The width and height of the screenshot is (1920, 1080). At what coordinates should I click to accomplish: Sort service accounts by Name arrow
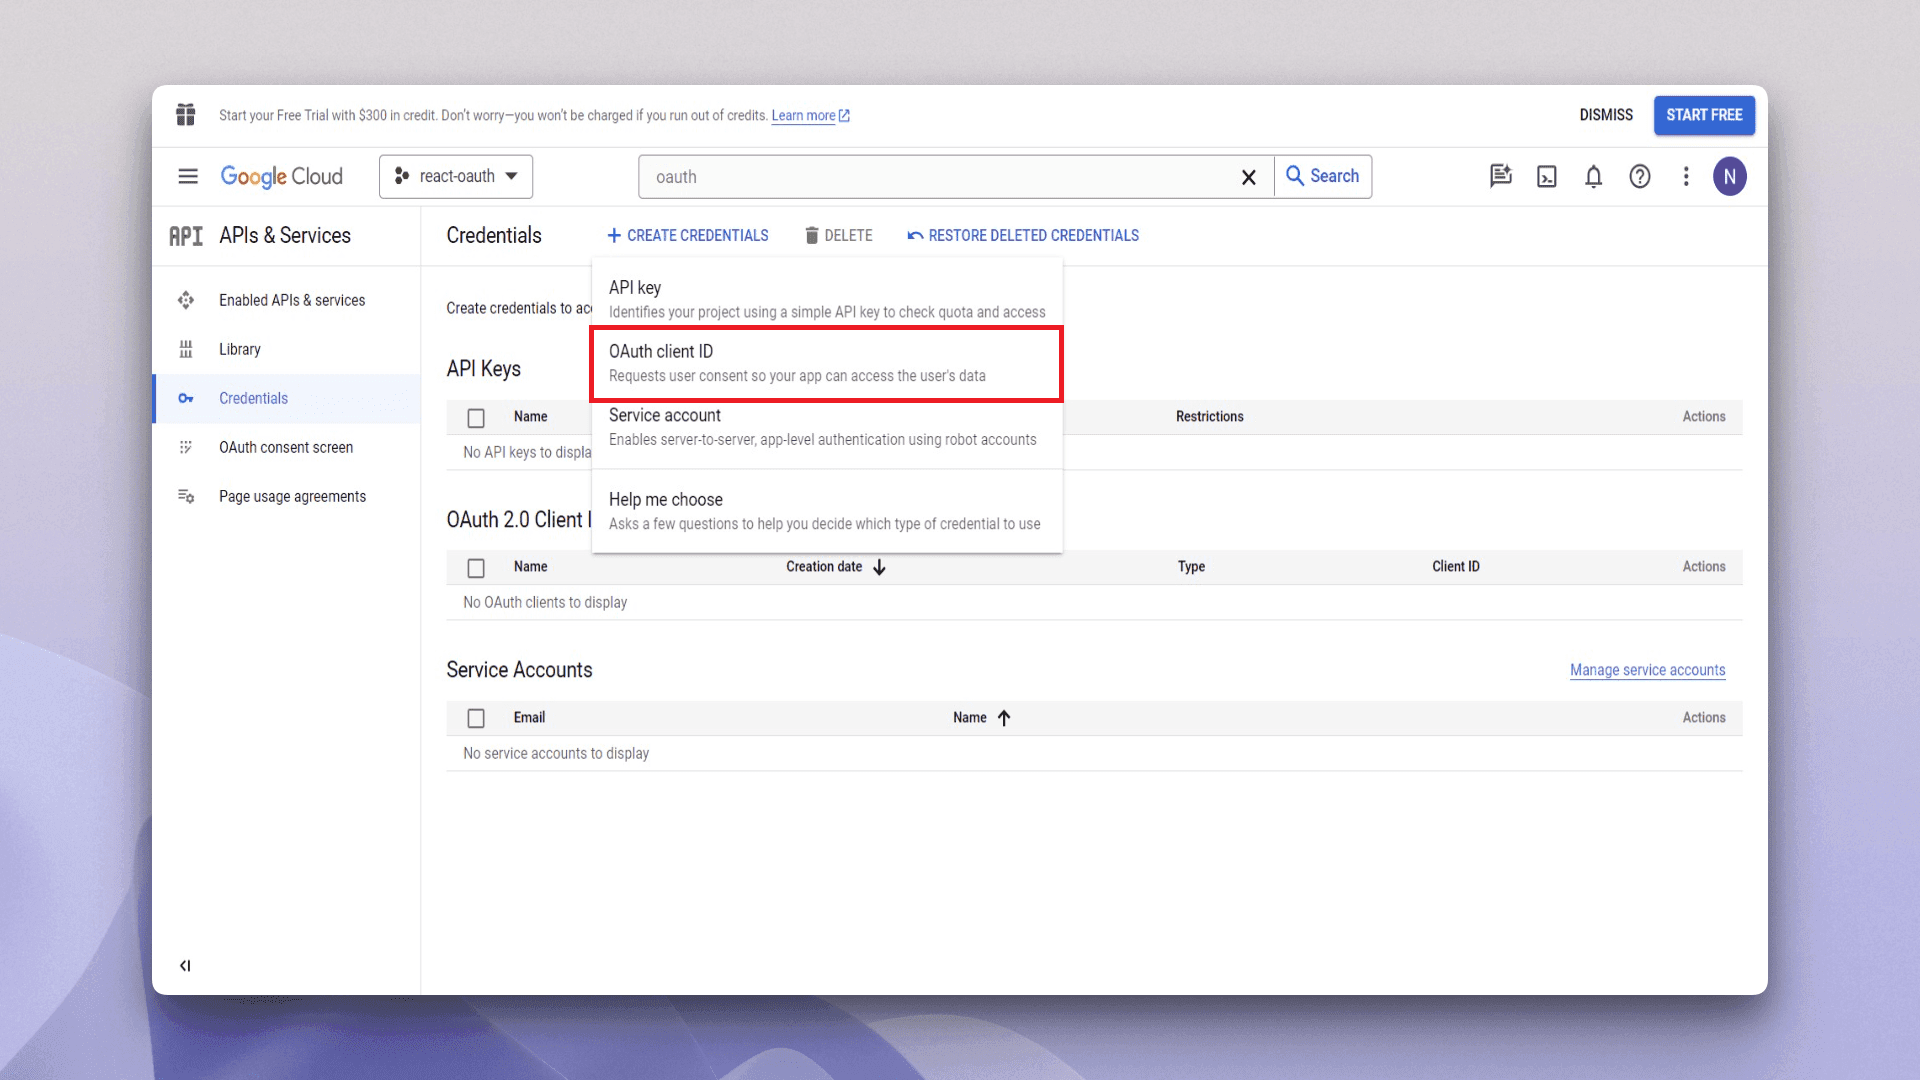pos(1004,718)
